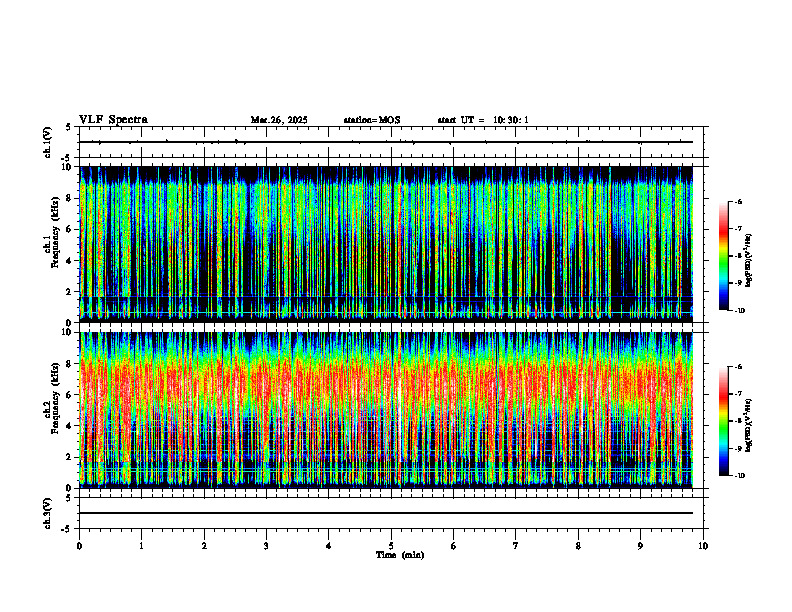Click the time axis tick label "3"

266,546
